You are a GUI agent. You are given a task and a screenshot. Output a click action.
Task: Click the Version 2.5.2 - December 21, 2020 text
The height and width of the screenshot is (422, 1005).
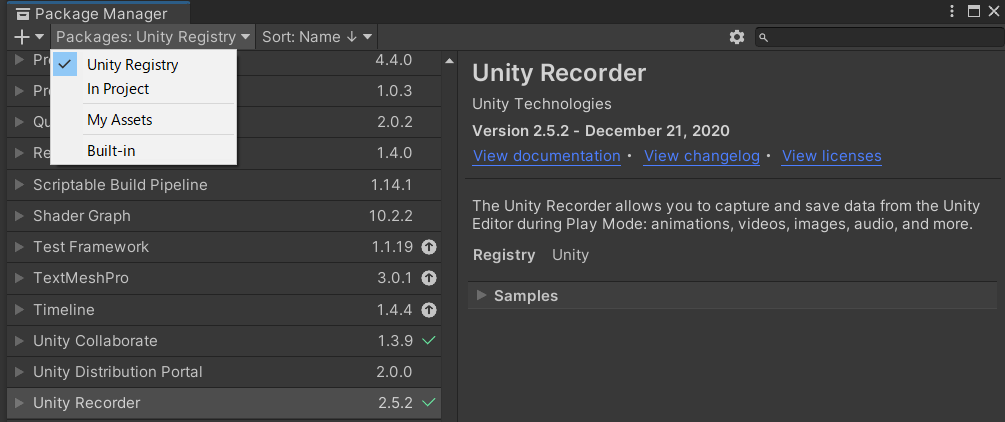point(601,131)
